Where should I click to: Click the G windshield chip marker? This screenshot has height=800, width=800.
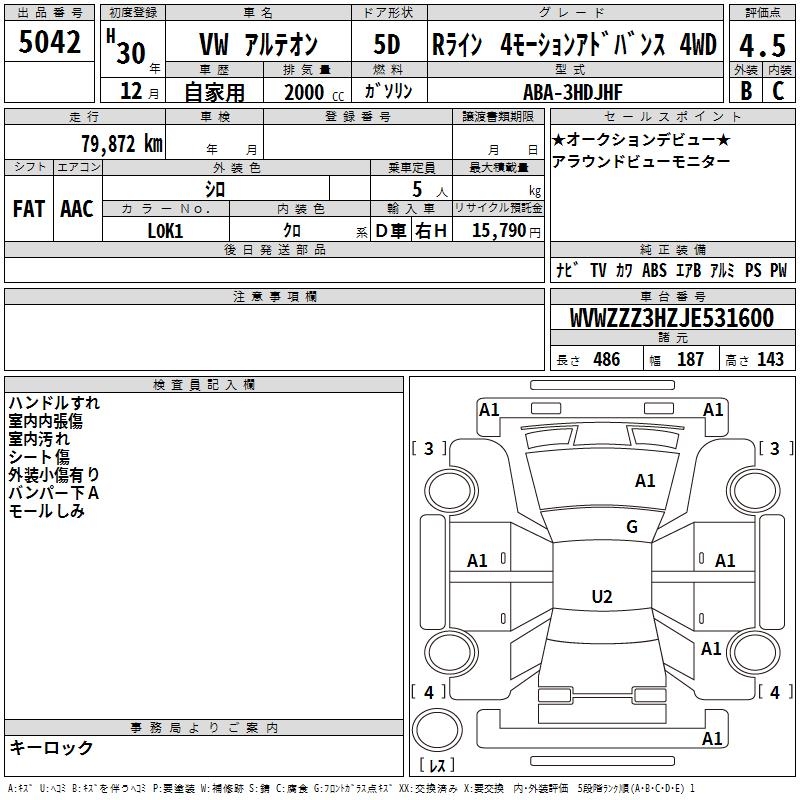631,527
